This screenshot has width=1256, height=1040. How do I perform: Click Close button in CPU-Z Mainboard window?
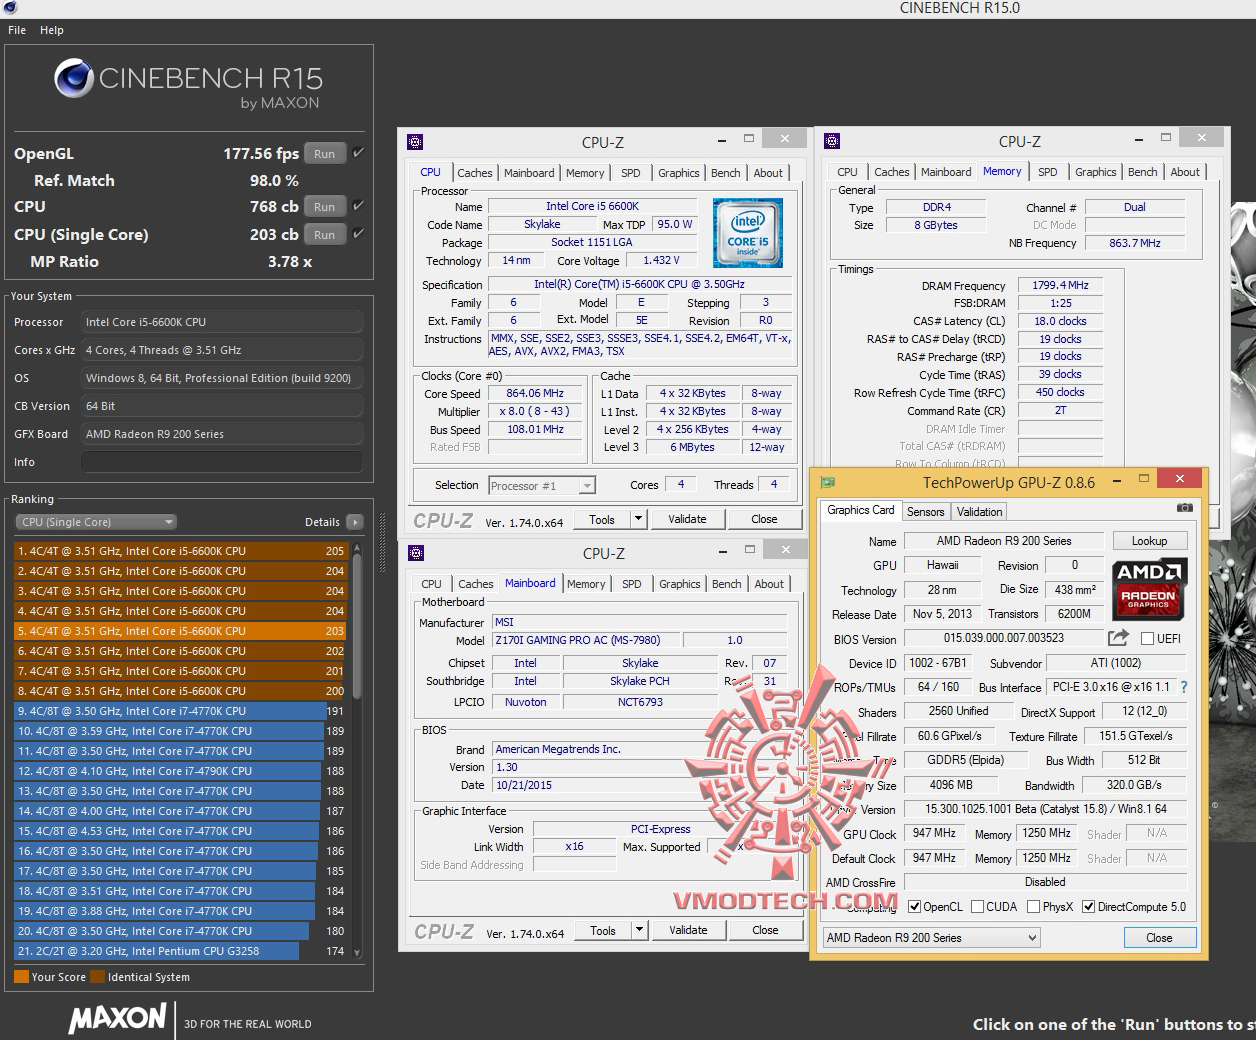click(x=765, y=930)
